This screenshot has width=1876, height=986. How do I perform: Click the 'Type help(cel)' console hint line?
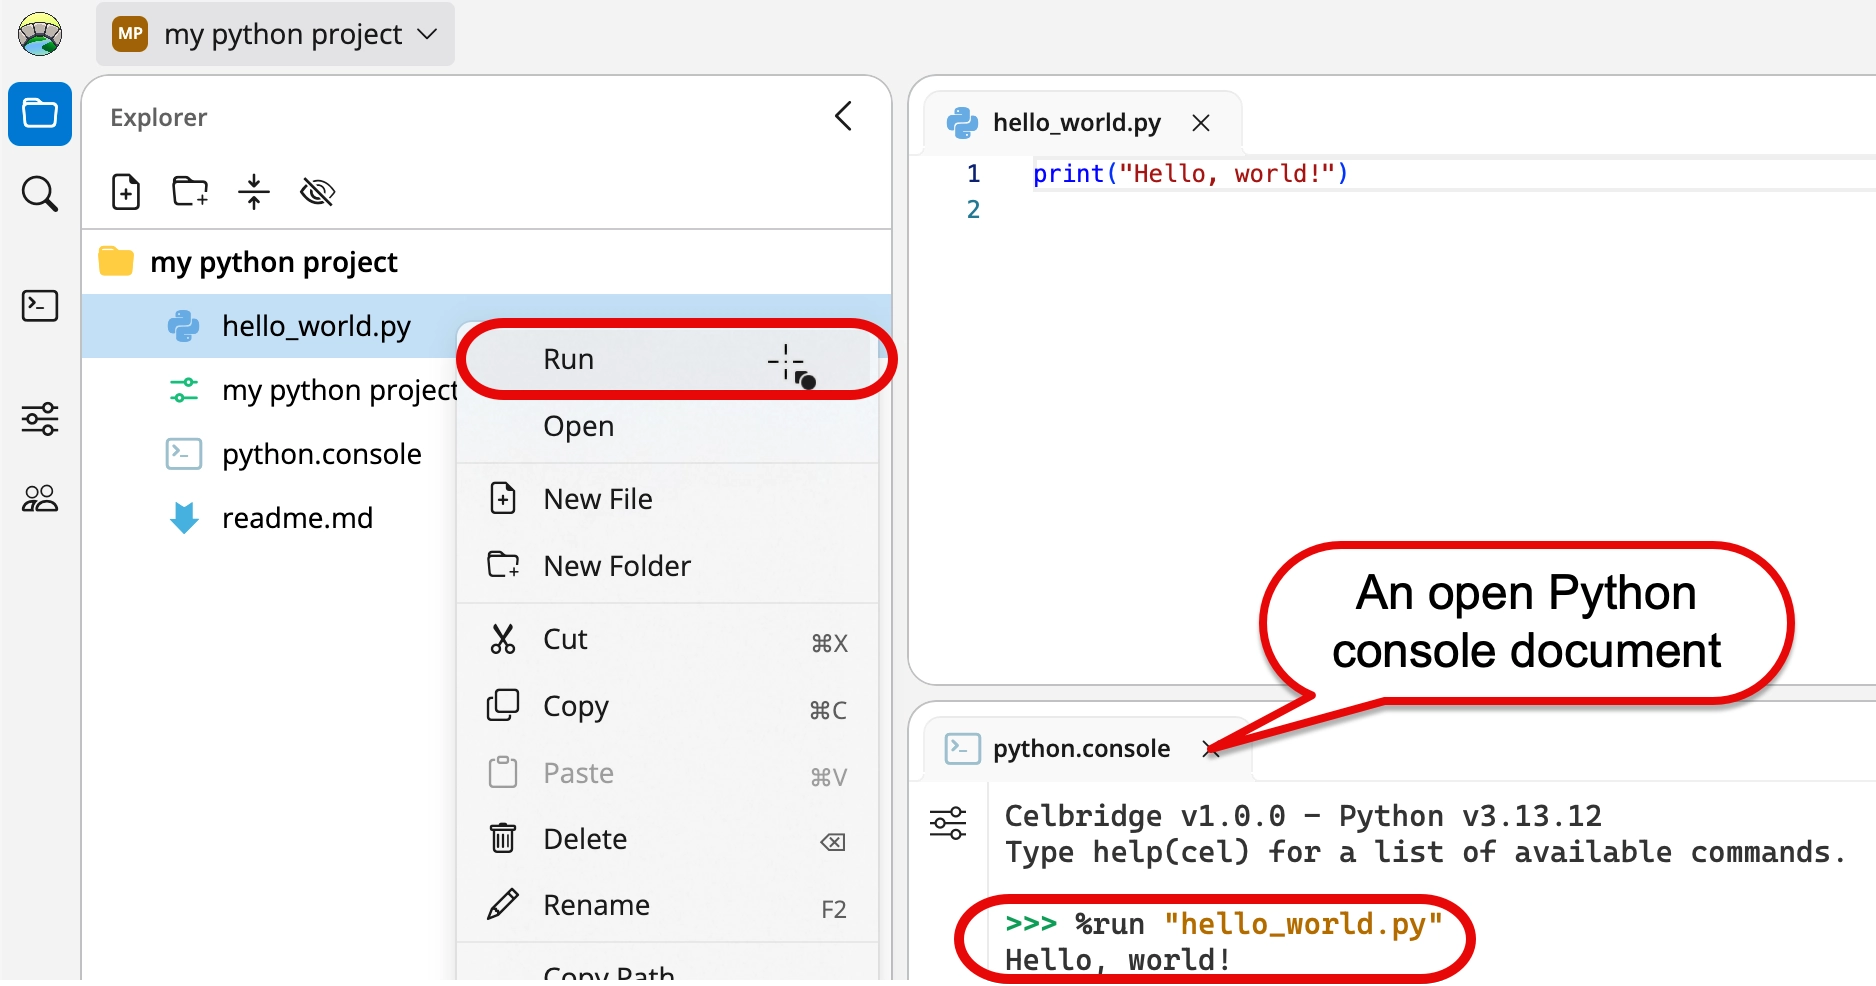pos(1425,852)
